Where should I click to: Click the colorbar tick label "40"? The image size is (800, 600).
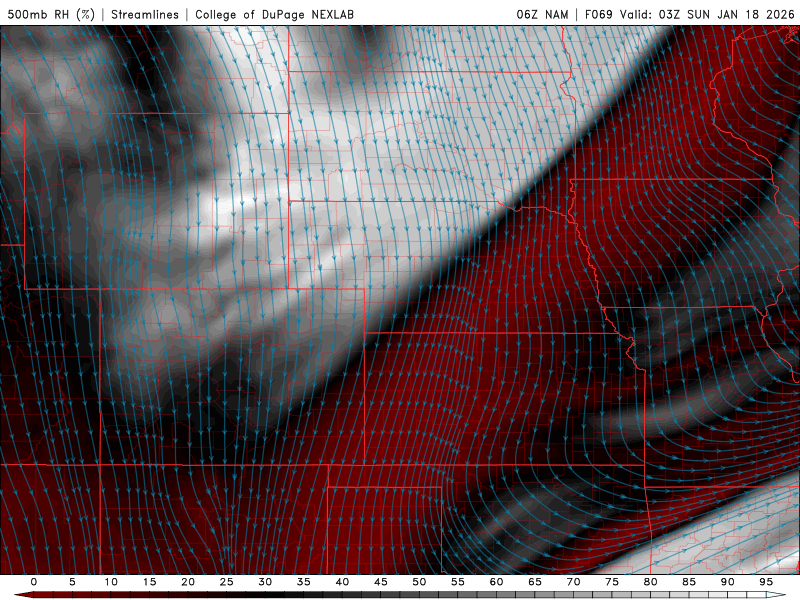point(342,582)
